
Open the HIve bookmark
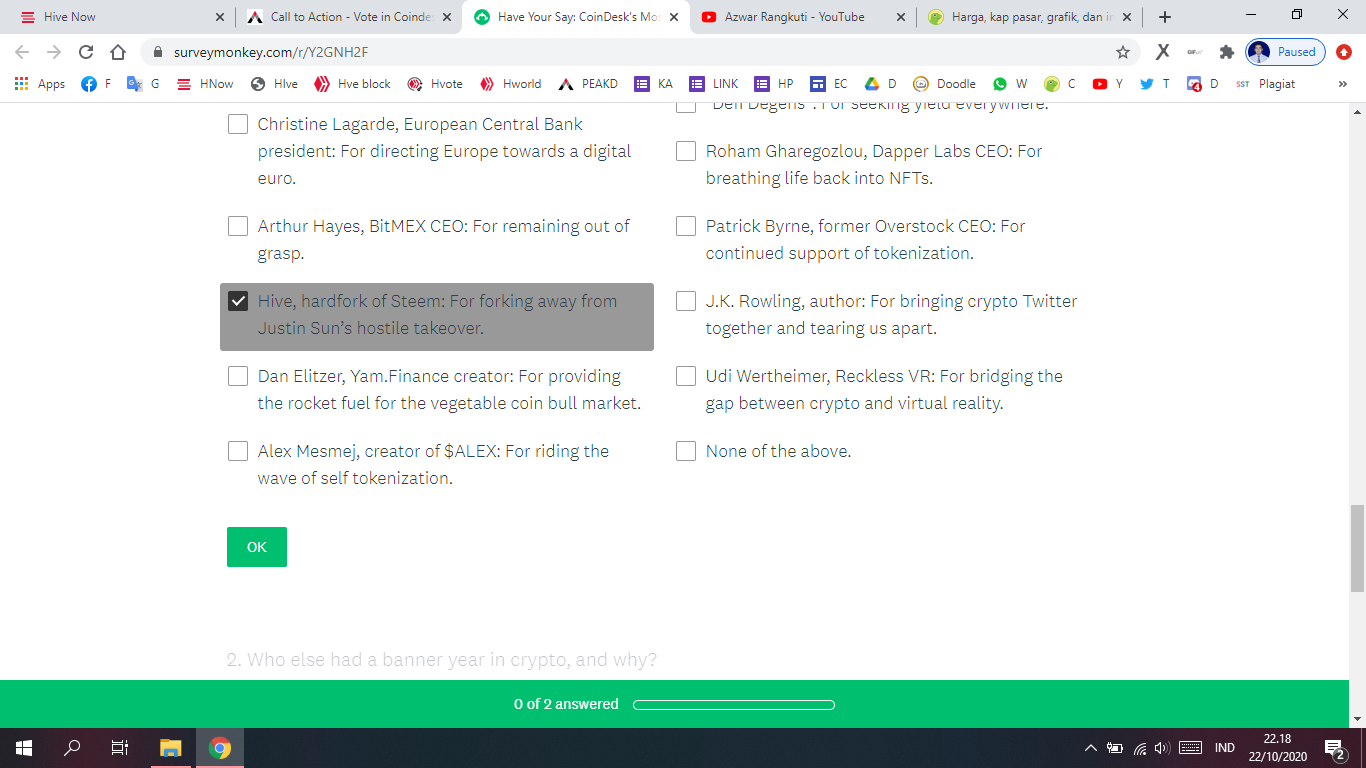click(274, 84)
